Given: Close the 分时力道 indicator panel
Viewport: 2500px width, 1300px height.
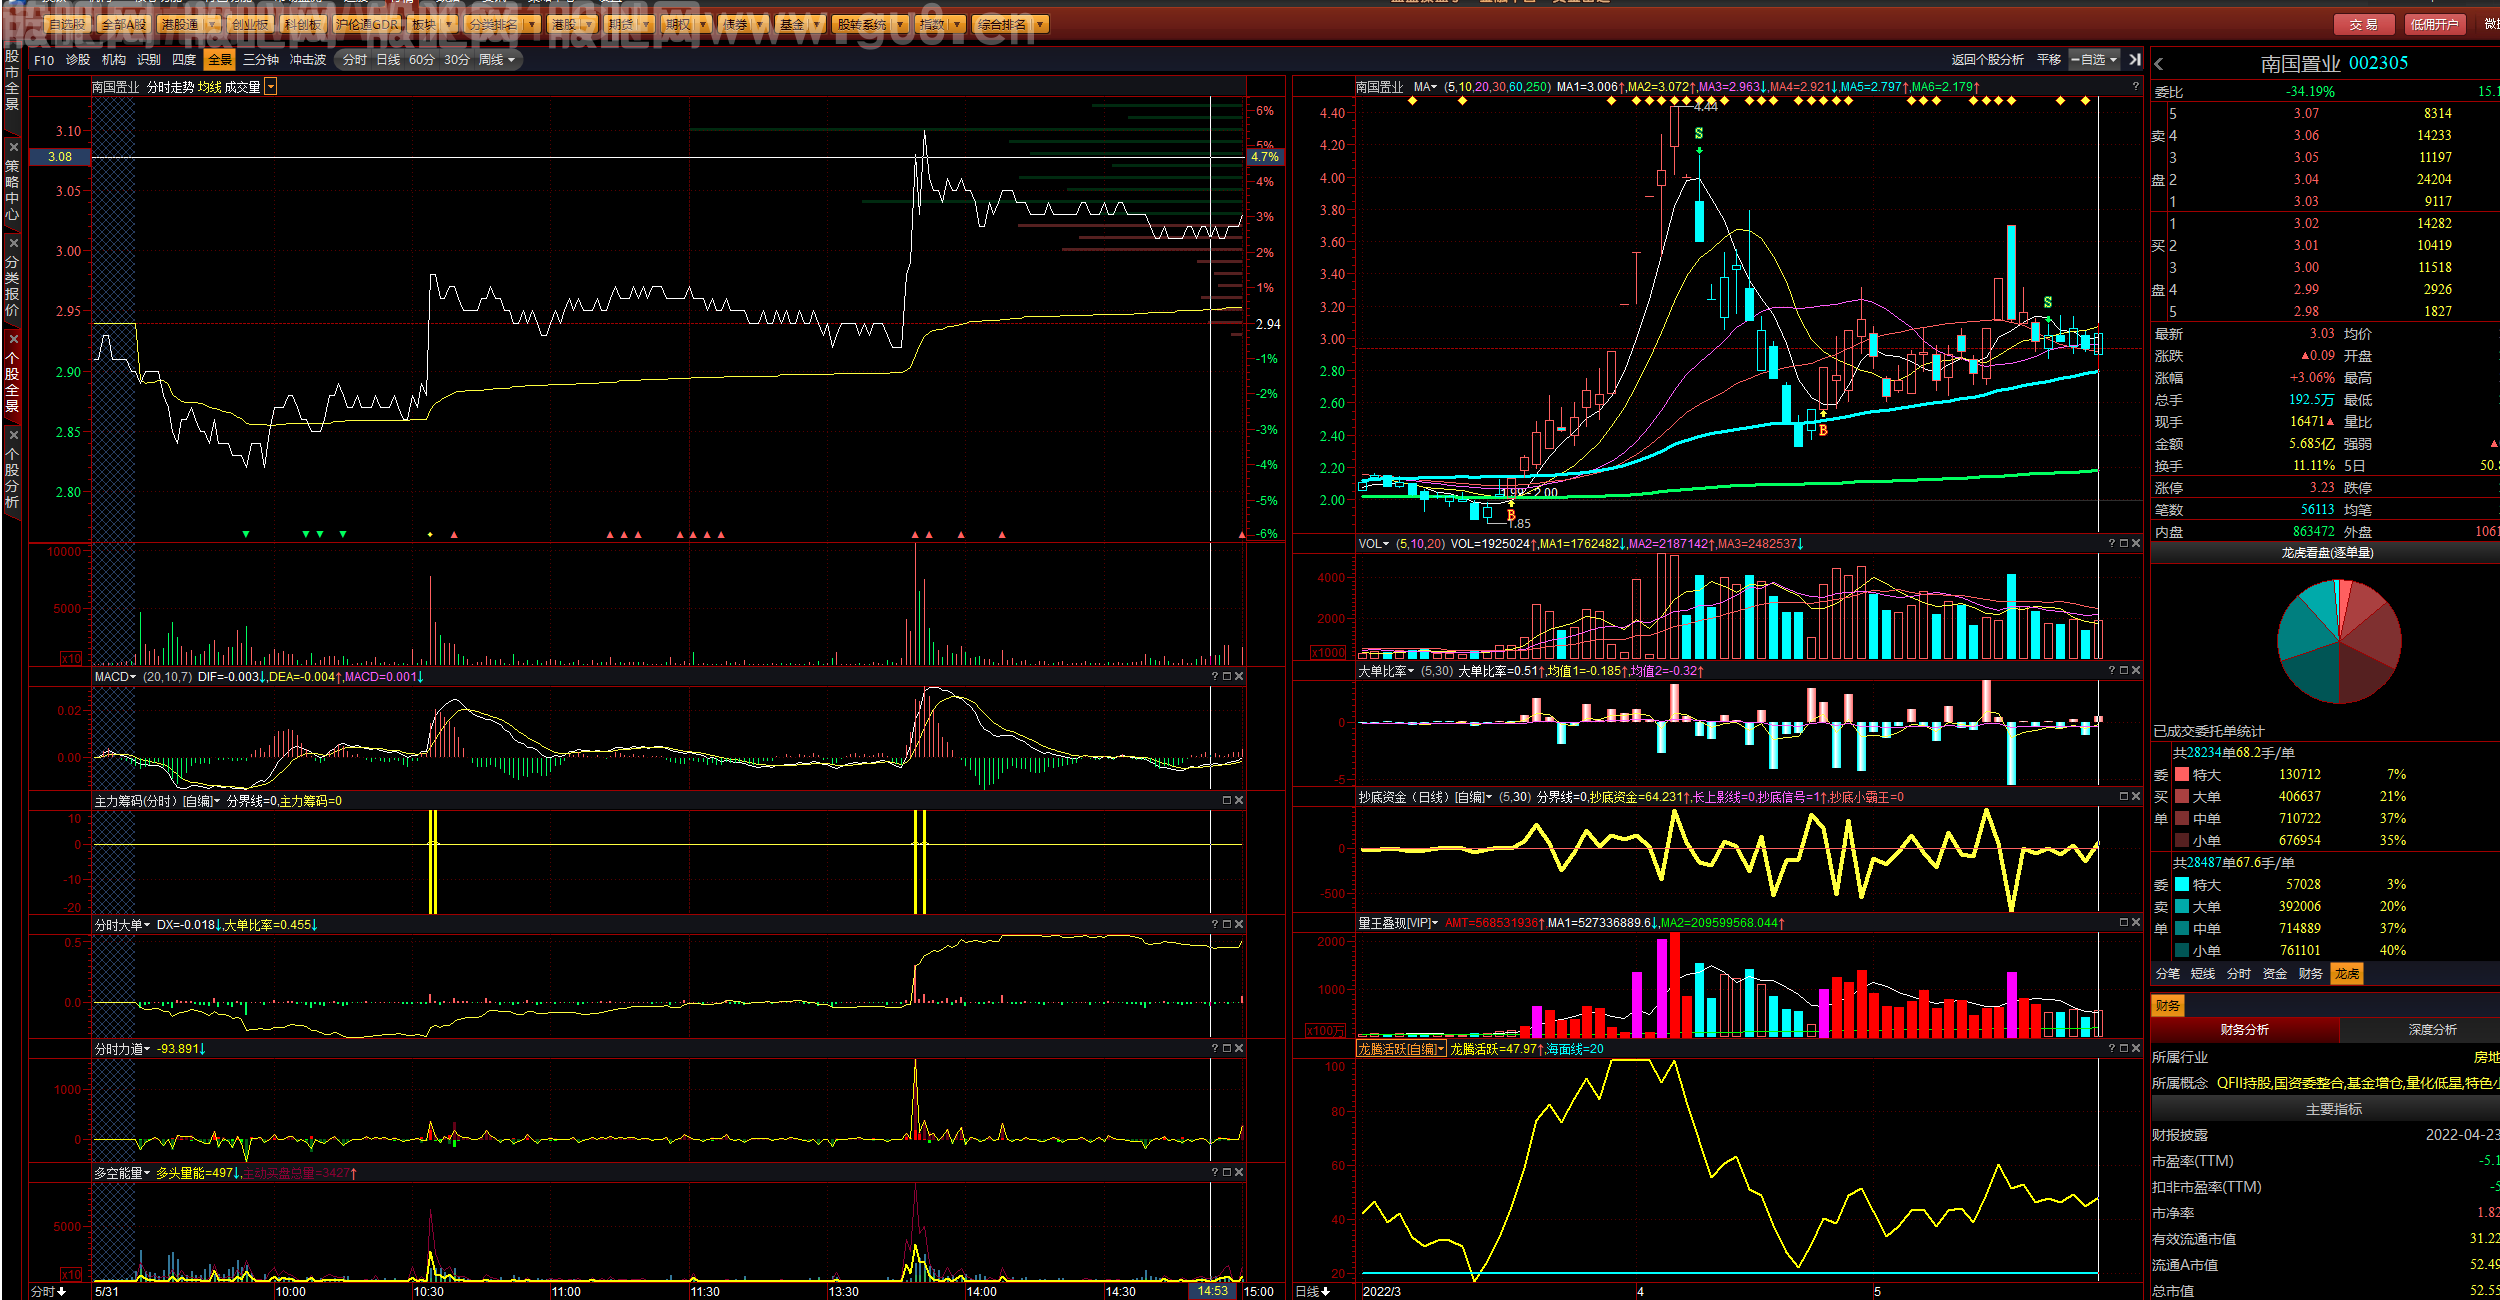Looking at the screenshot, I should pos(1239,1049).
